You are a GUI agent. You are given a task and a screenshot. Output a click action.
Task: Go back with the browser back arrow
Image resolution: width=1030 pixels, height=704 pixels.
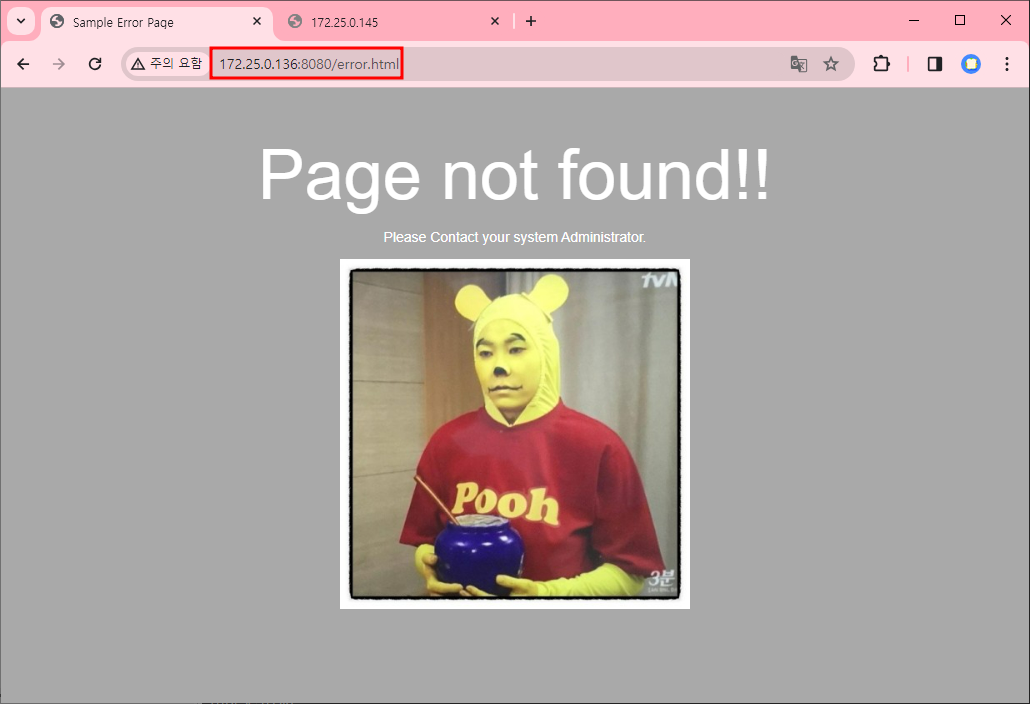click(x=23, y=64)
